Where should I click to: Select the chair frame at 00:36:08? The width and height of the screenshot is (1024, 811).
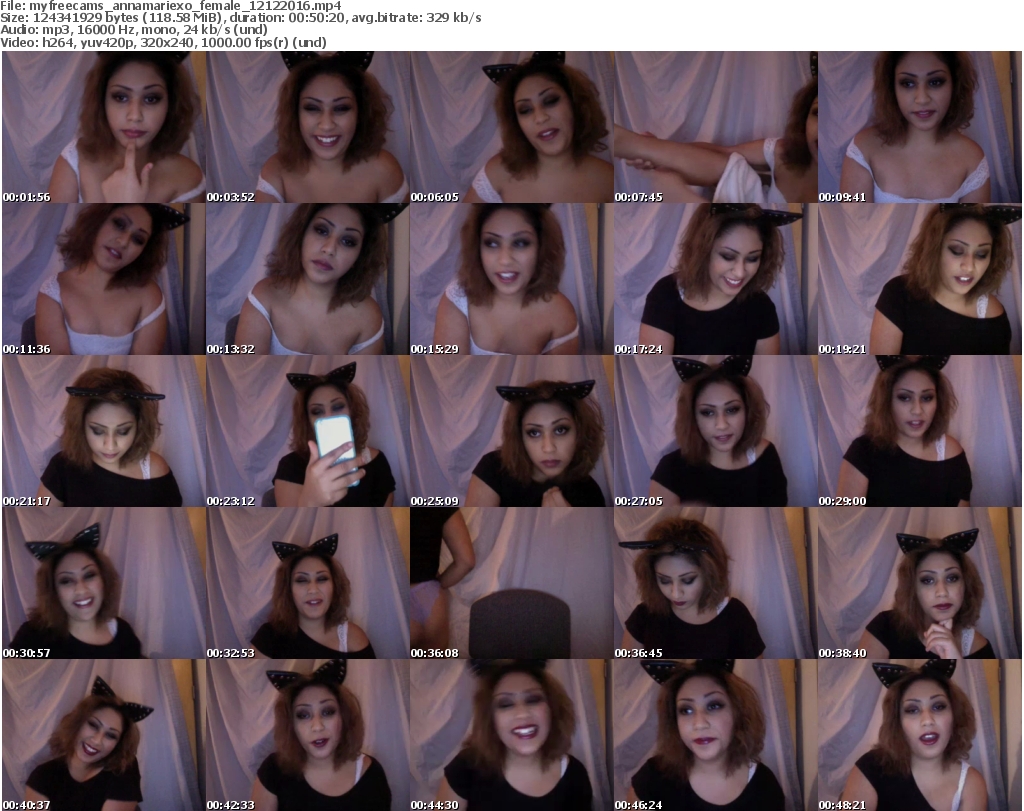(x=511, y=583)
